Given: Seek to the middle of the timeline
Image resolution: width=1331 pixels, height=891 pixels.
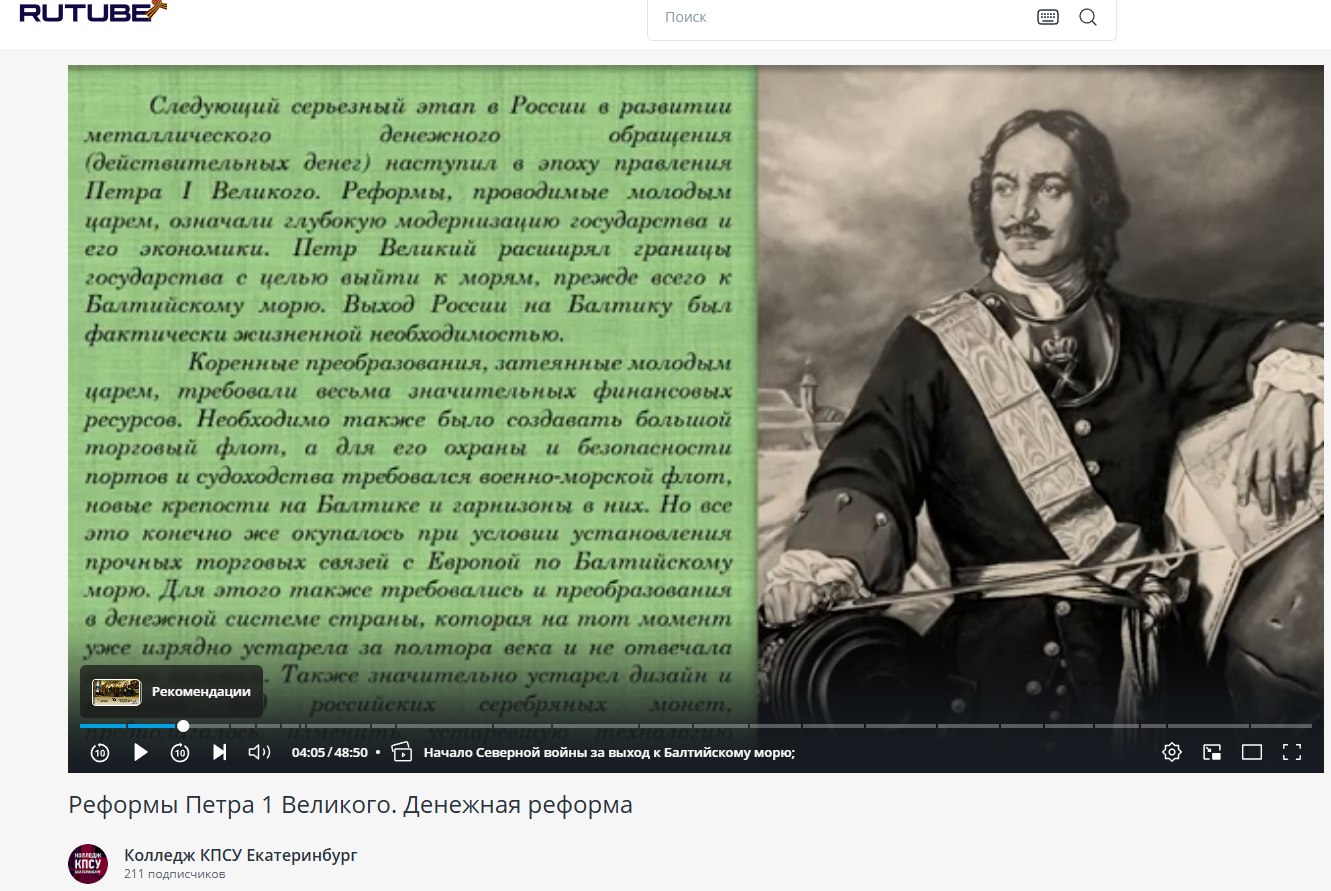Looking at the screenshot, I should (696, 726).
